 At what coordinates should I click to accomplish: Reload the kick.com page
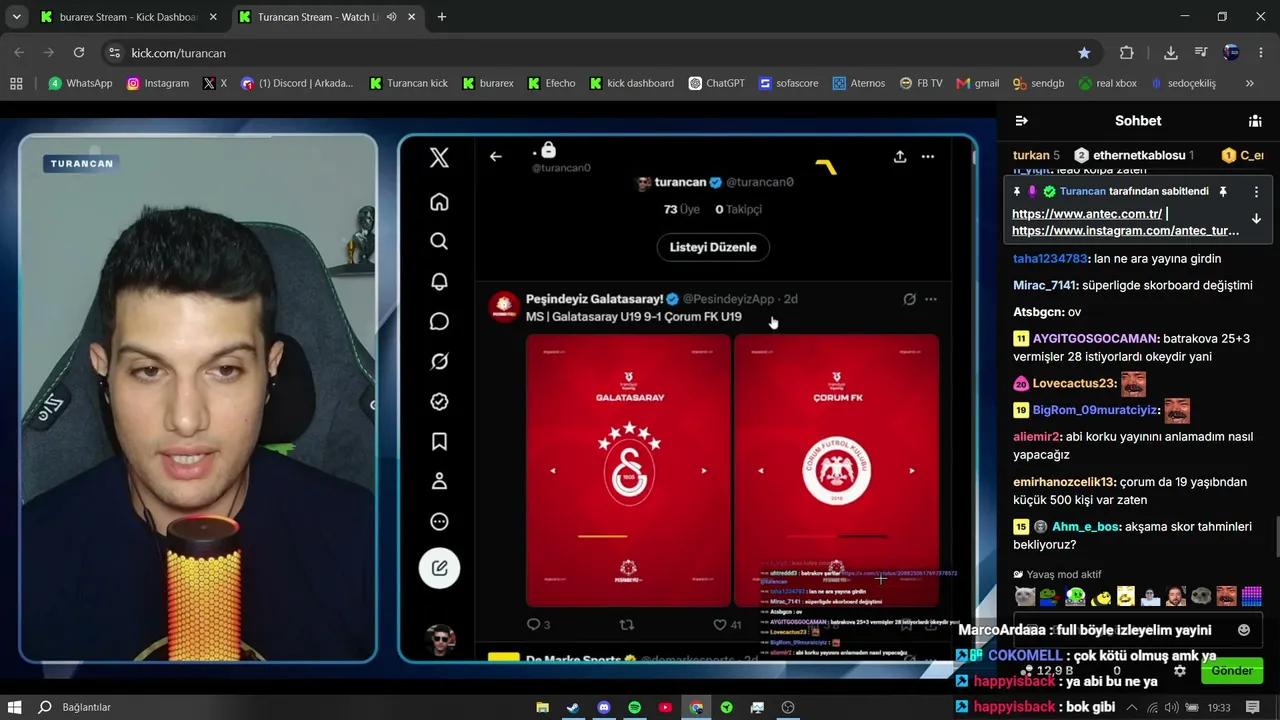(x=79, y=53)
